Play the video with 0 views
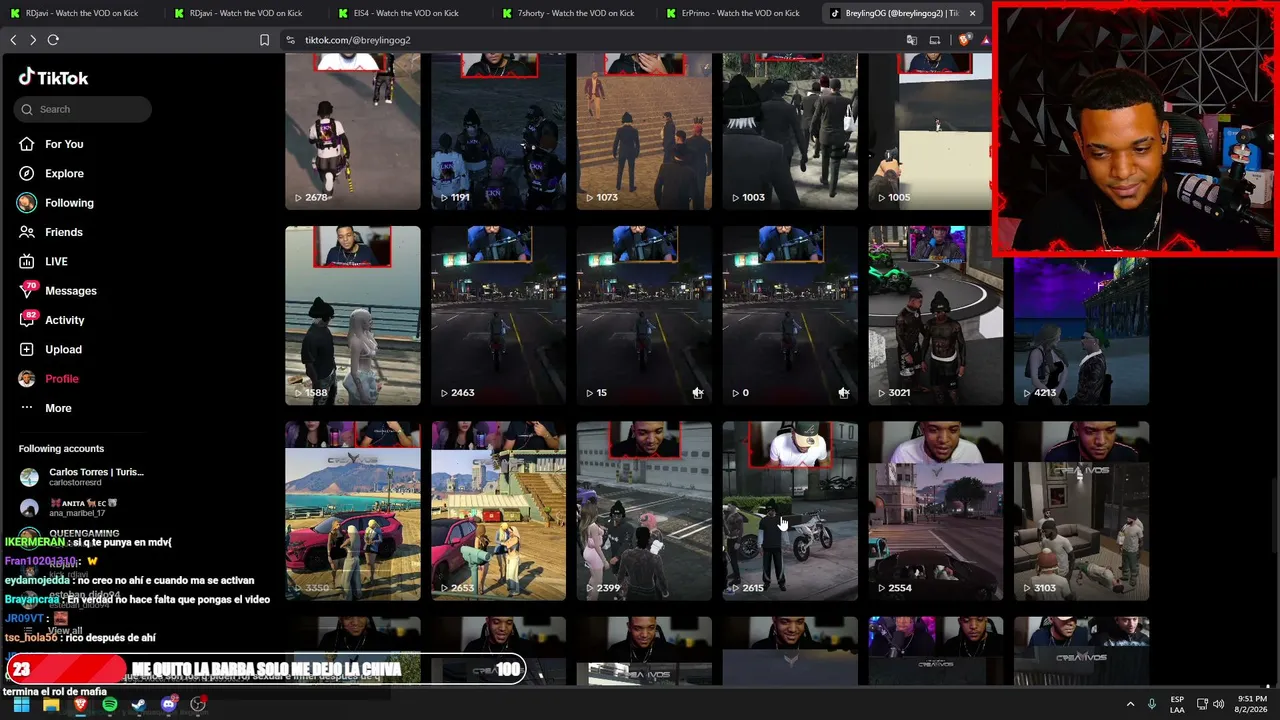The height and width of the screenshot is (720, 1280). click(790, 315)
